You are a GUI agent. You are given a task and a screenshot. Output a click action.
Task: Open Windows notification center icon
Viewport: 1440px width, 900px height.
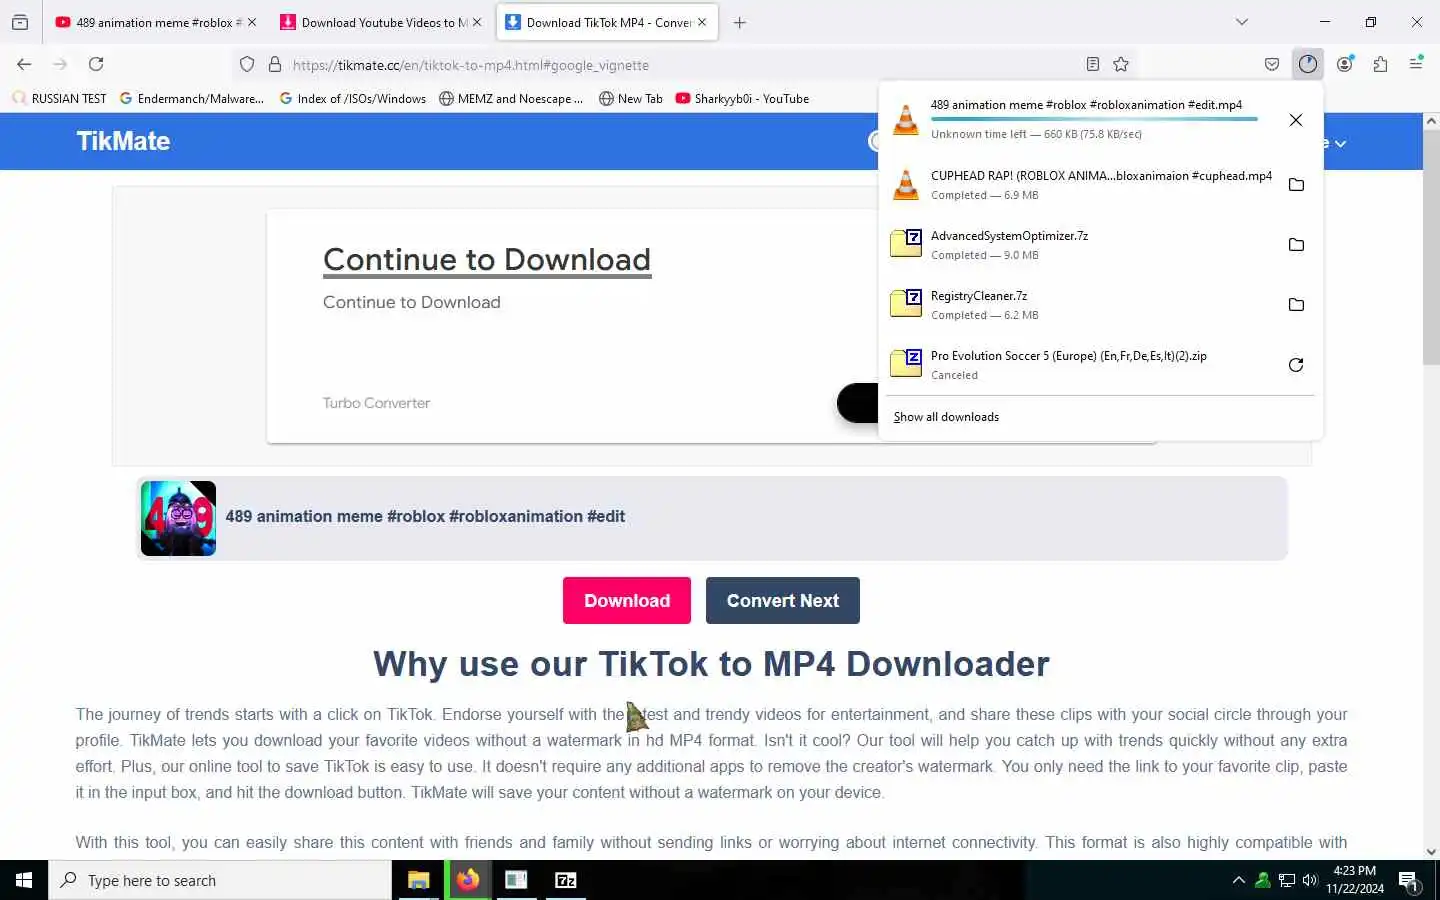pyautogui.click(x=1409, y=881)
